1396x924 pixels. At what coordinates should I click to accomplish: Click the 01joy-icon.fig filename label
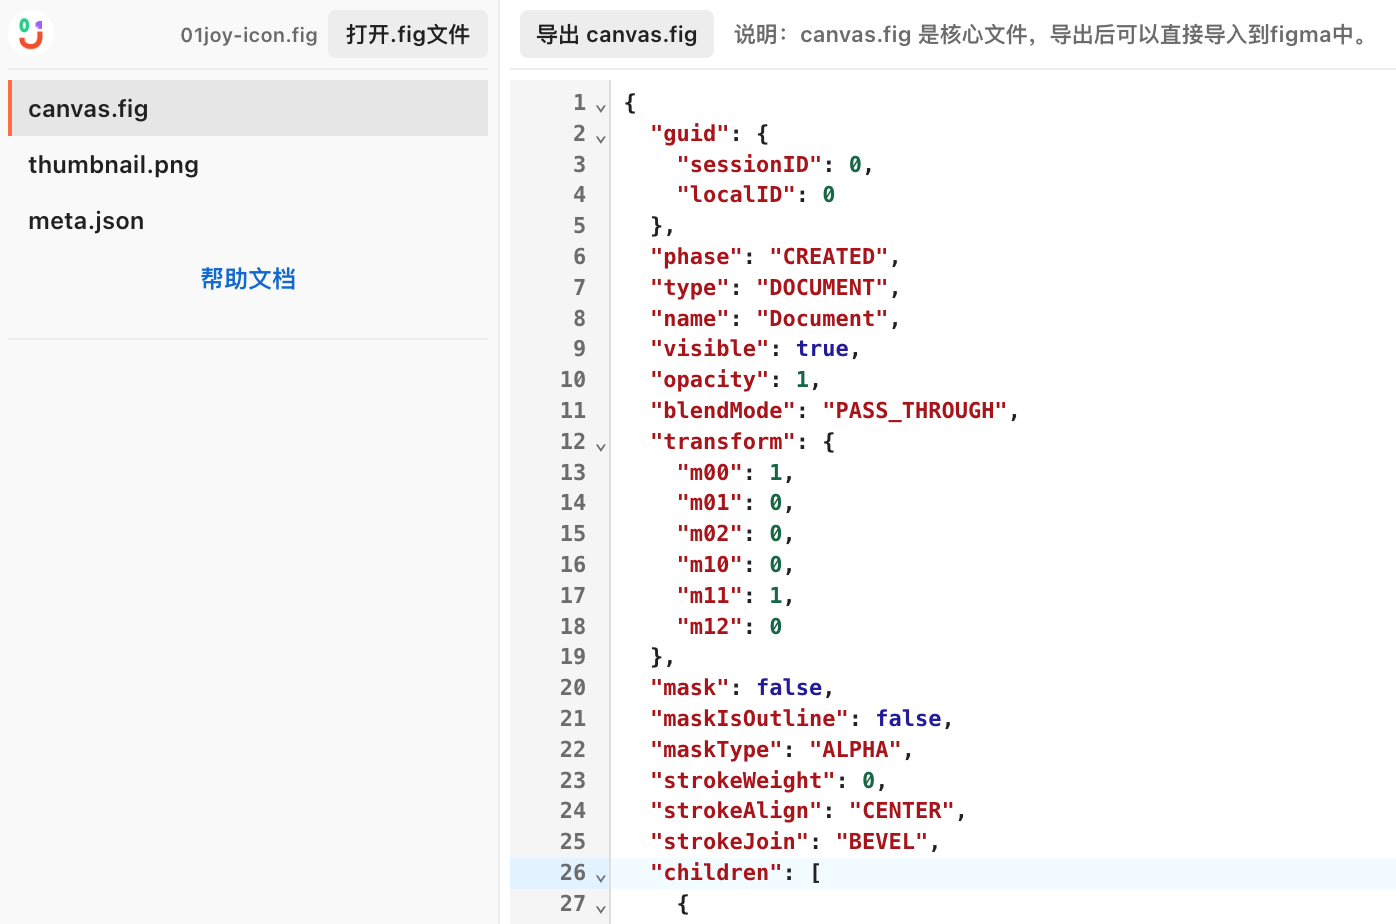248,34
